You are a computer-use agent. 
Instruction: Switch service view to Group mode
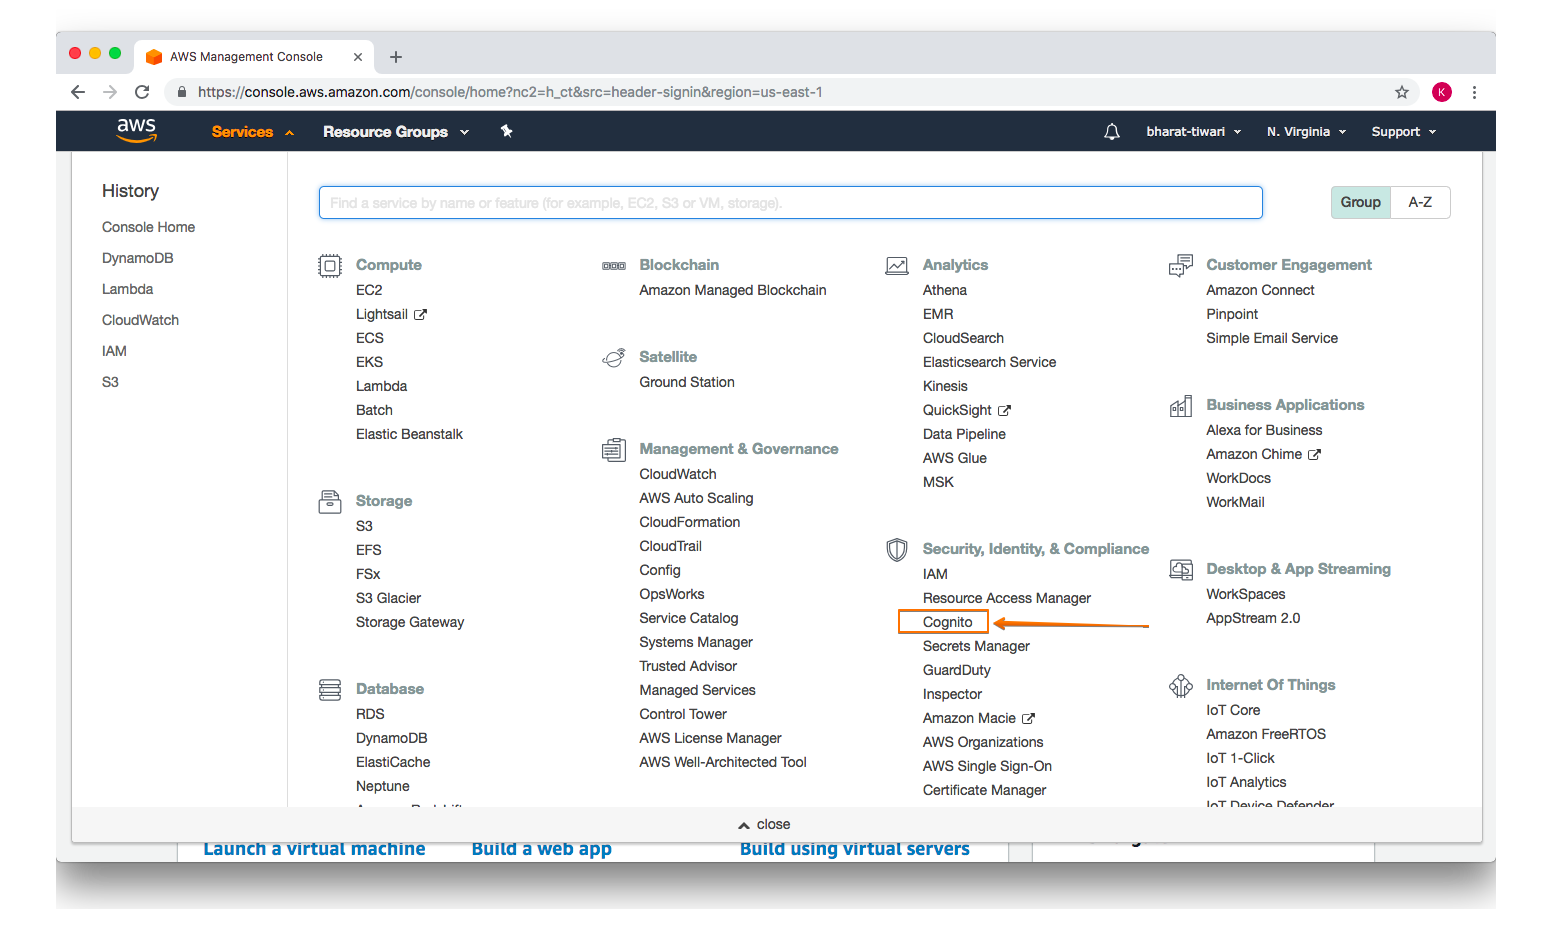[1359, 201]
